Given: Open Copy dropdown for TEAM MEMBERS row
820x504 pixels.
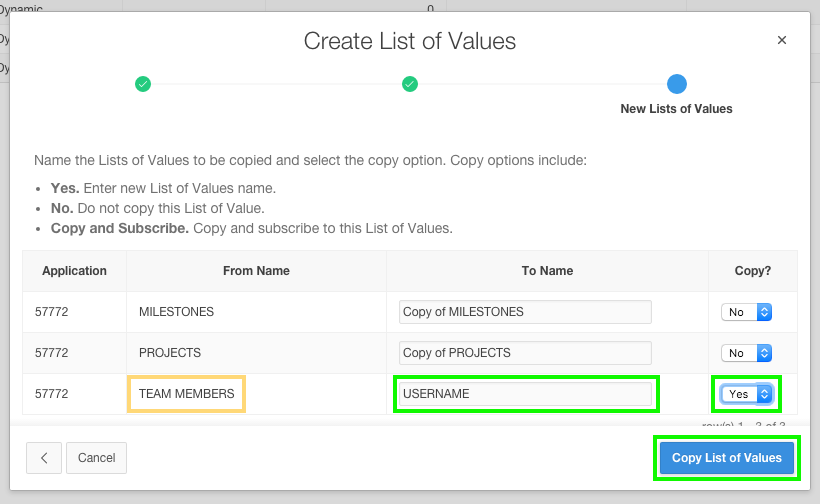Looking at the screenshot, I should [746, 394].
